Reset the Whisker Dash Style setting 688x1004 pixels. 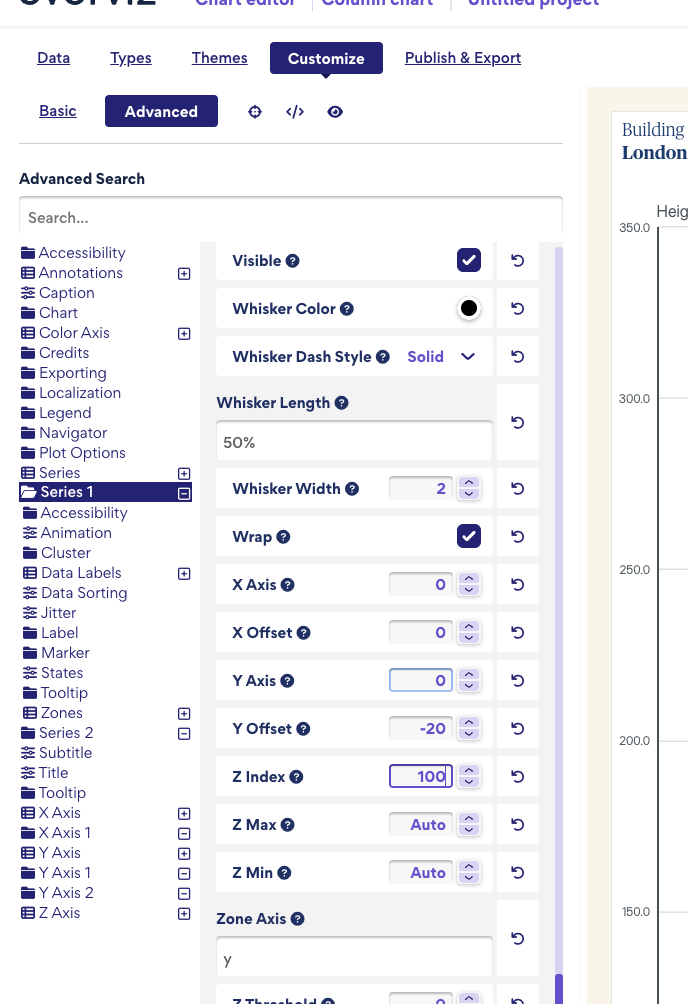coord(518,357)
